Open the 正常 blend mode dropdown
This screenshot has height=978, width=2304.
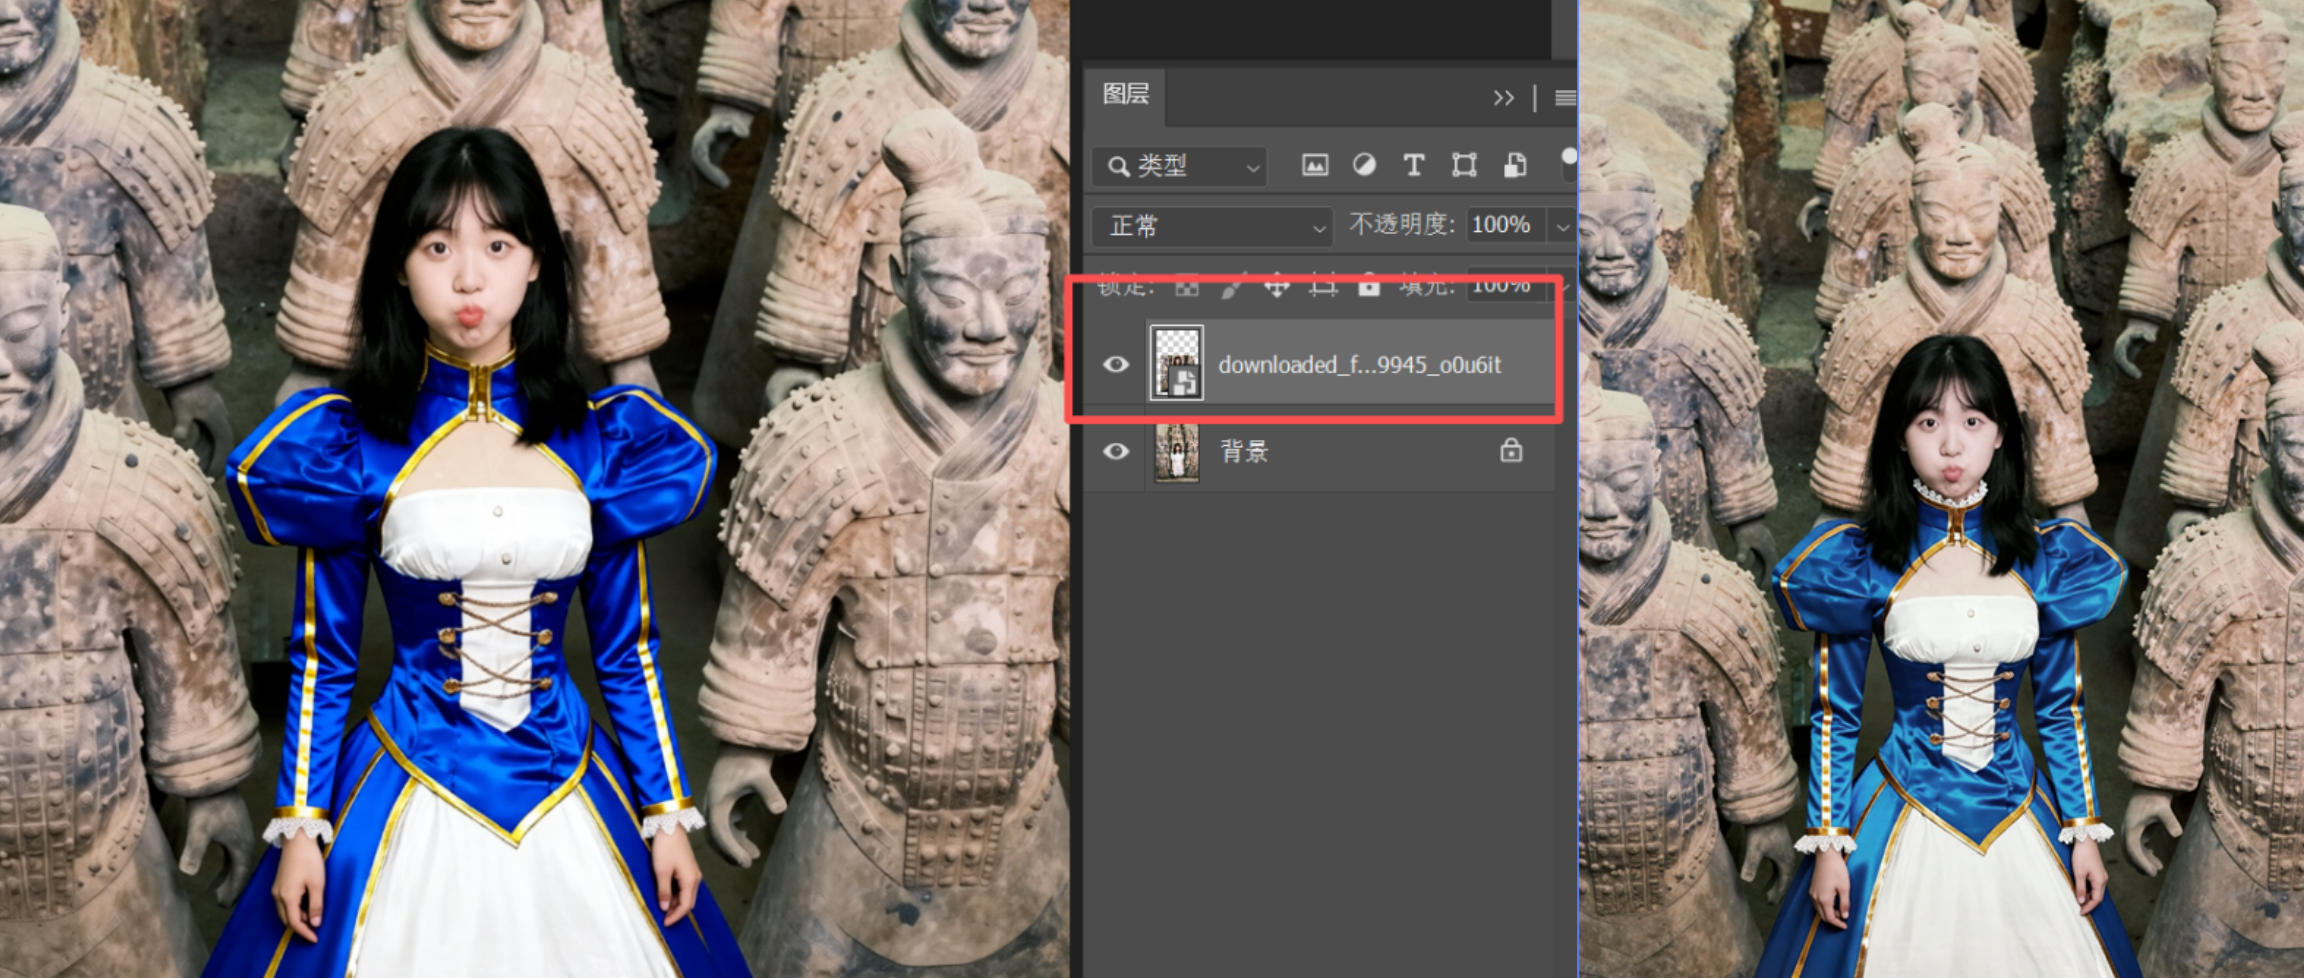(1212, 226)
